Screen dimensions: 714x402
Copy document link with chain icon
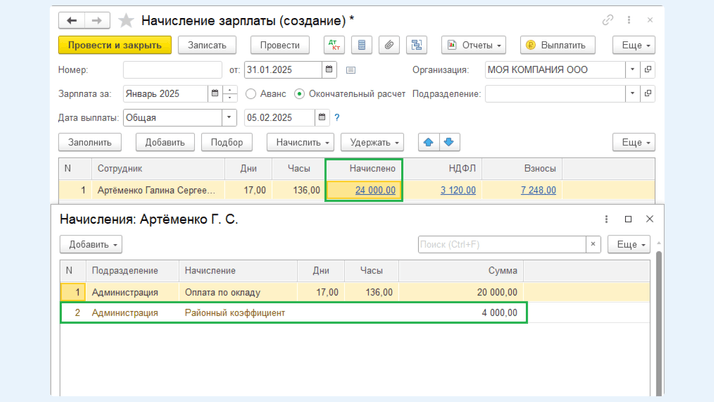pyautogui.click(x=608, y=20)
